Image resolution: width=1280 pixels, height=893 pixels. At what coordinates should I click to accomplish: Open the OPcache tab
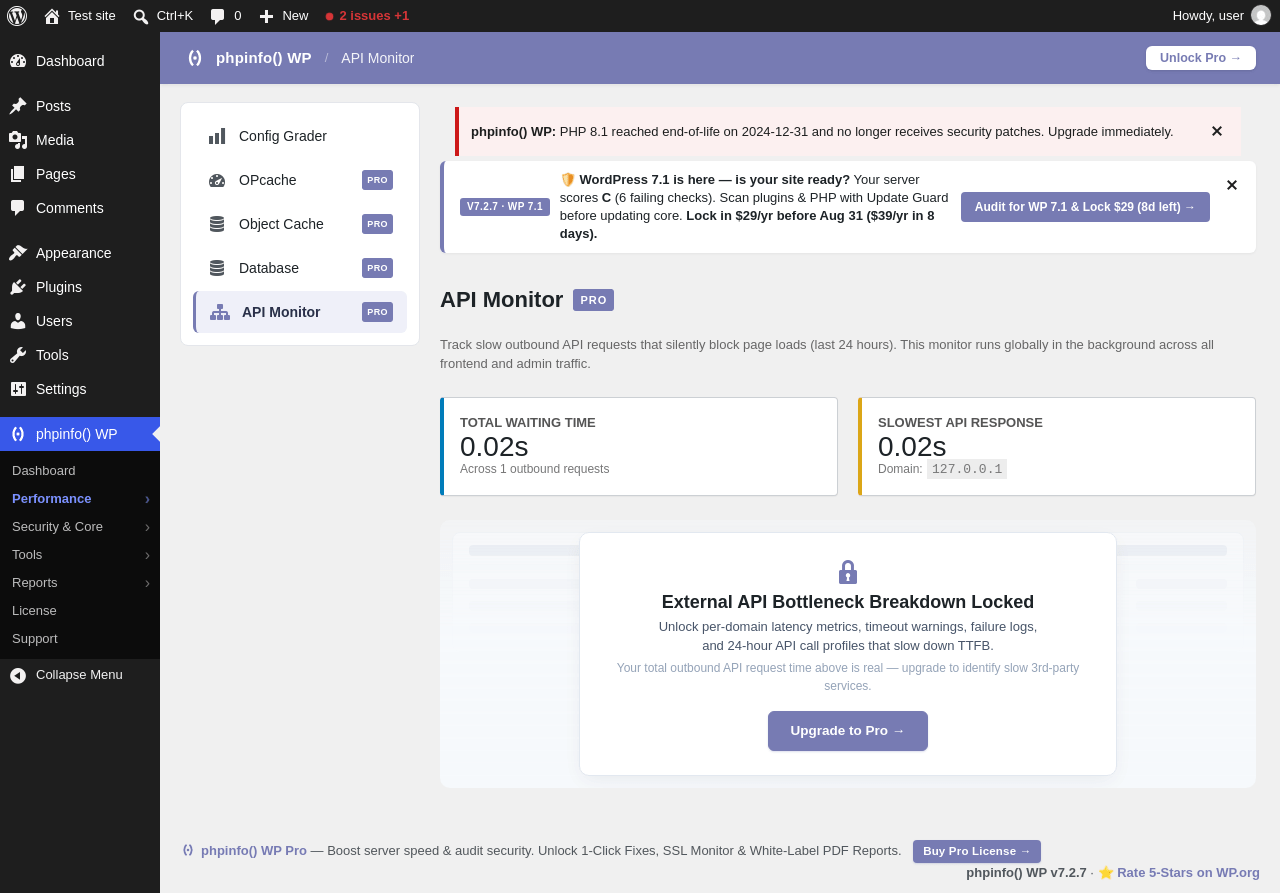coord(300,180)
